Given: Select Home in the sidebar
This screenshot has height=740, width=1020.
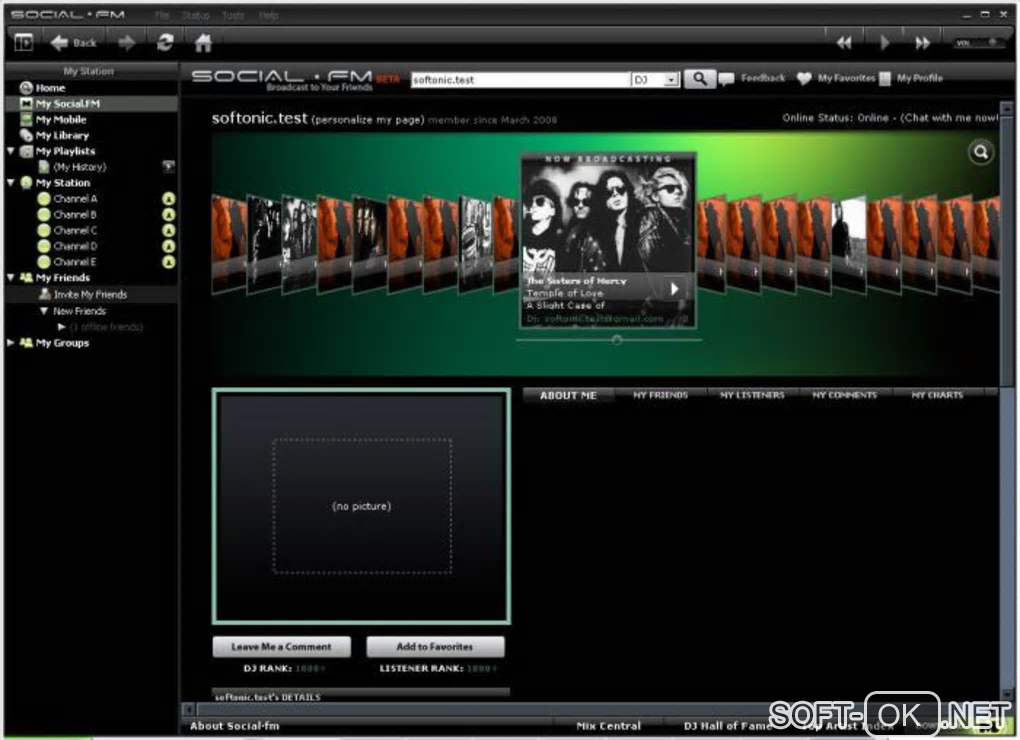Looking at the screenshot, I should 50,88.
